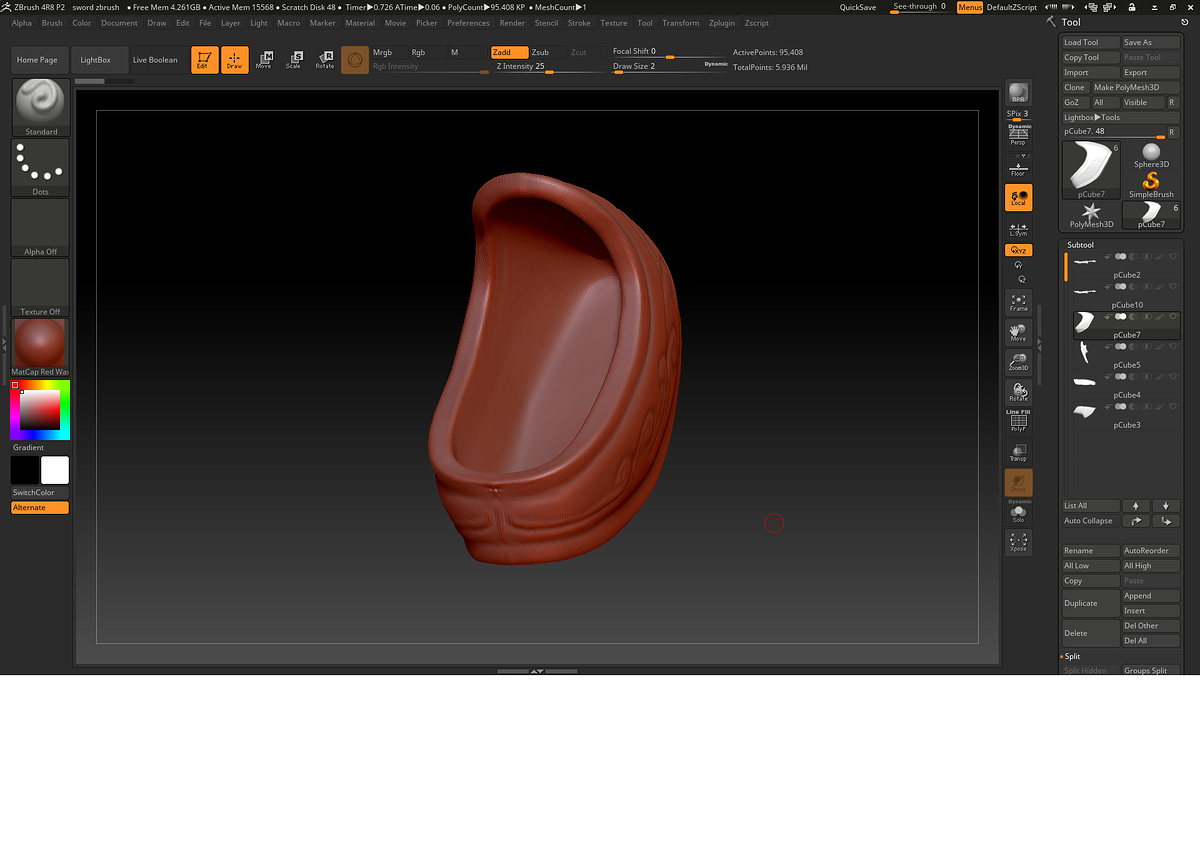
Task: Click the QuickSave button
Action: [858, 7]
